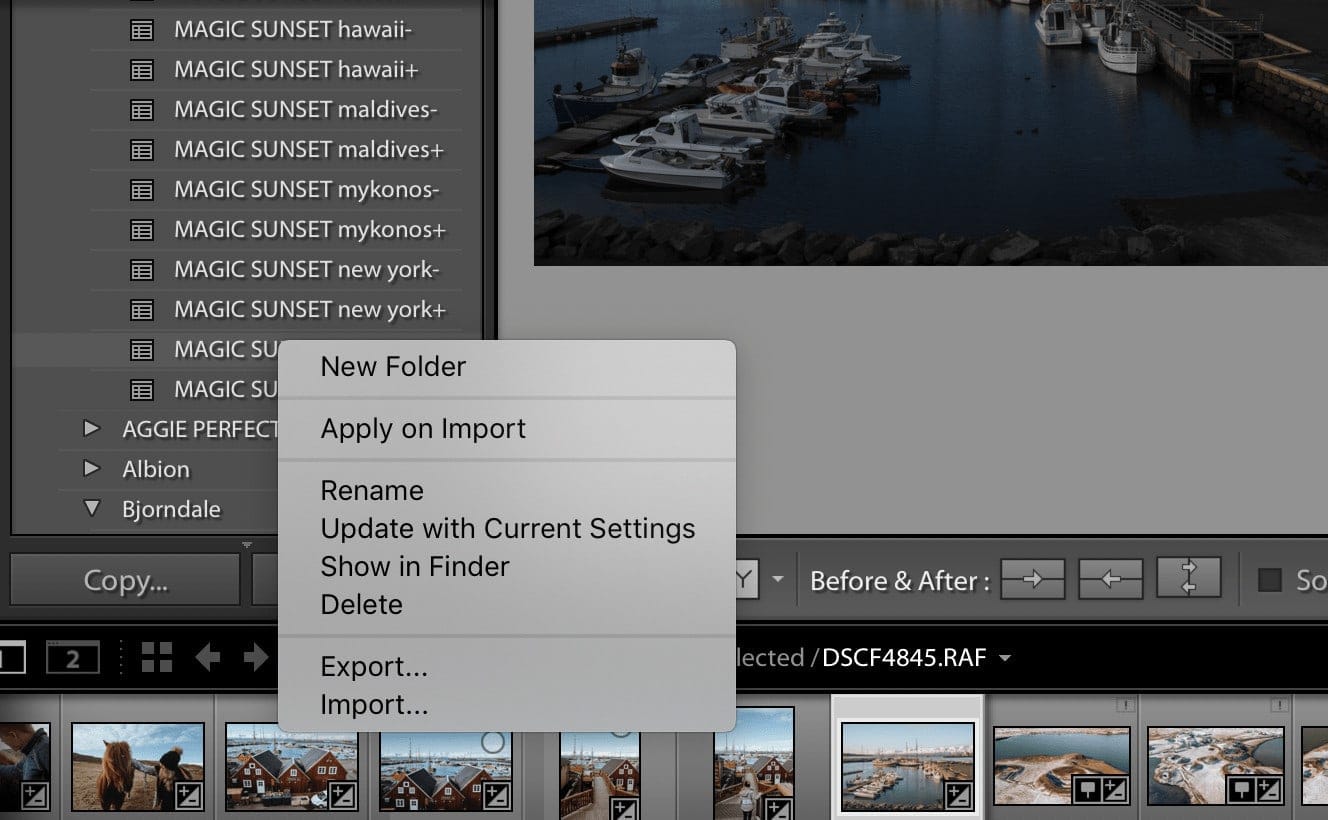1328x820 pixels.
Task: Click the swap before and after icon
Action: tap(1189, 580)
